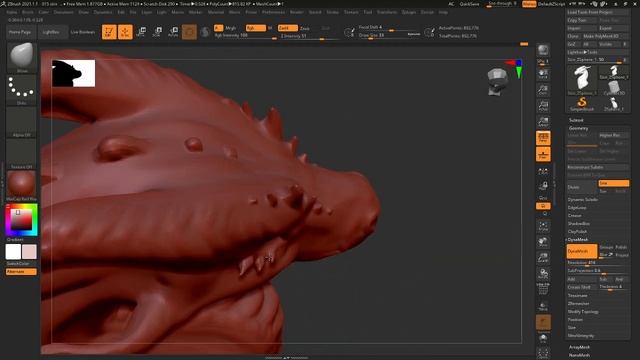Screen dimensions: 640x360
Task: Toggle the L.Sym local symmetry icon
Action: click(x=543, y=171)
